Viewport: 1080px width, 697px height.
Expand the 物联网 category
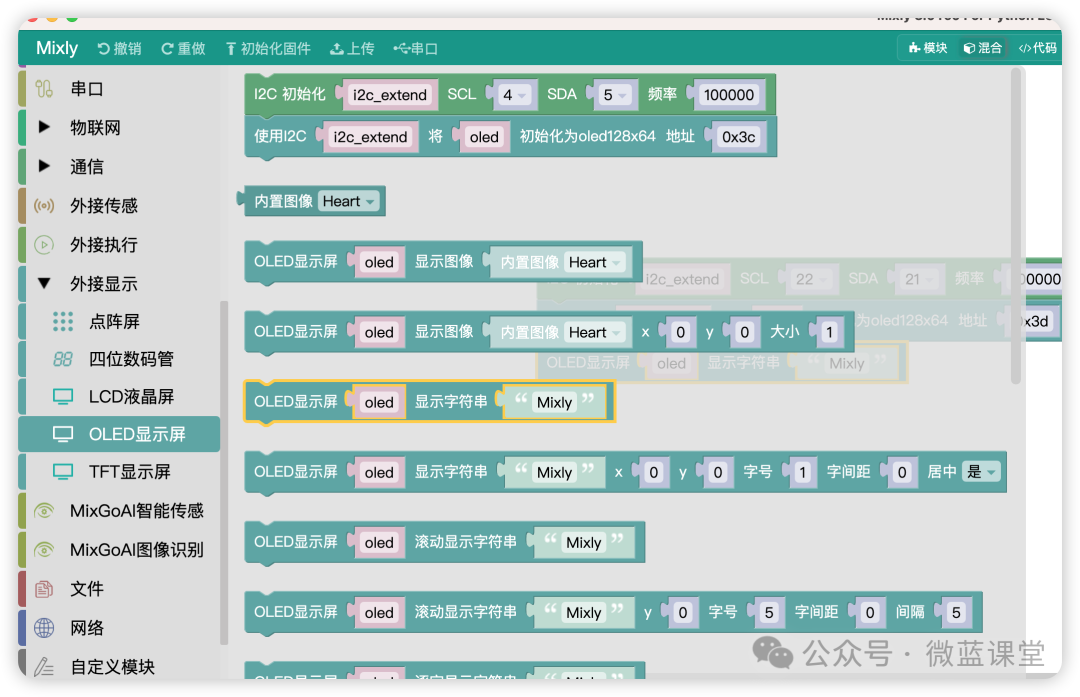44,127
